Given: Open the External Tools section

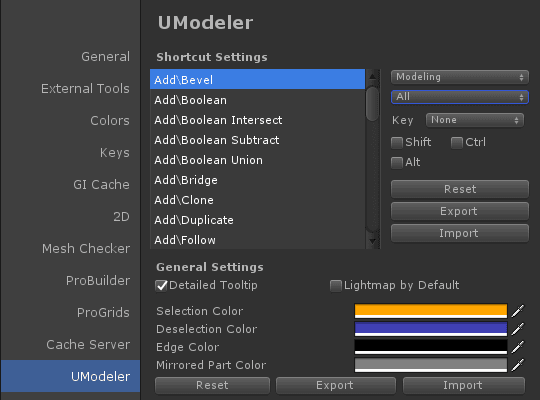Looking at the screenshot, I should (x=85, y=89).
